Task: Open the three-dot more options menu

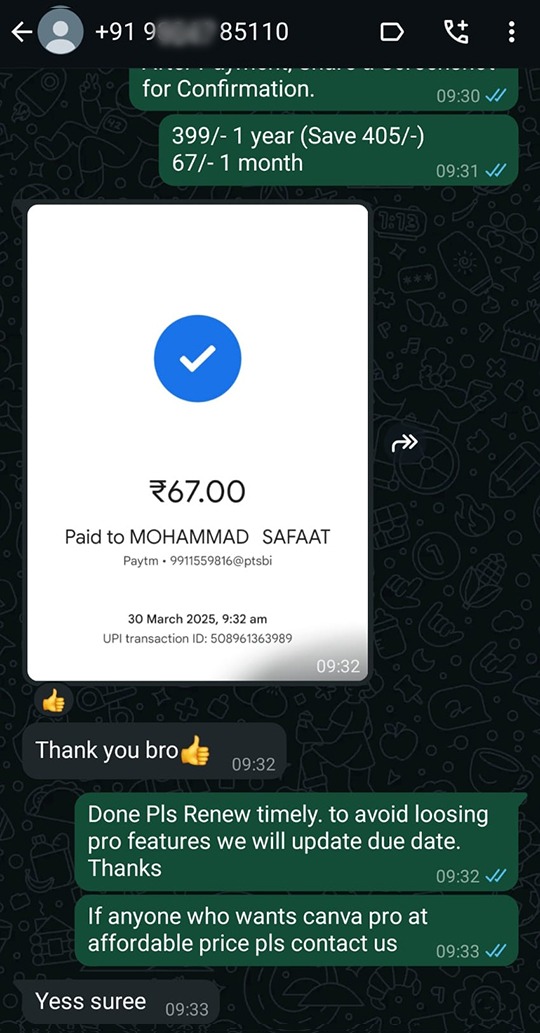Action: pyautogui.click(x=511, y=32)
